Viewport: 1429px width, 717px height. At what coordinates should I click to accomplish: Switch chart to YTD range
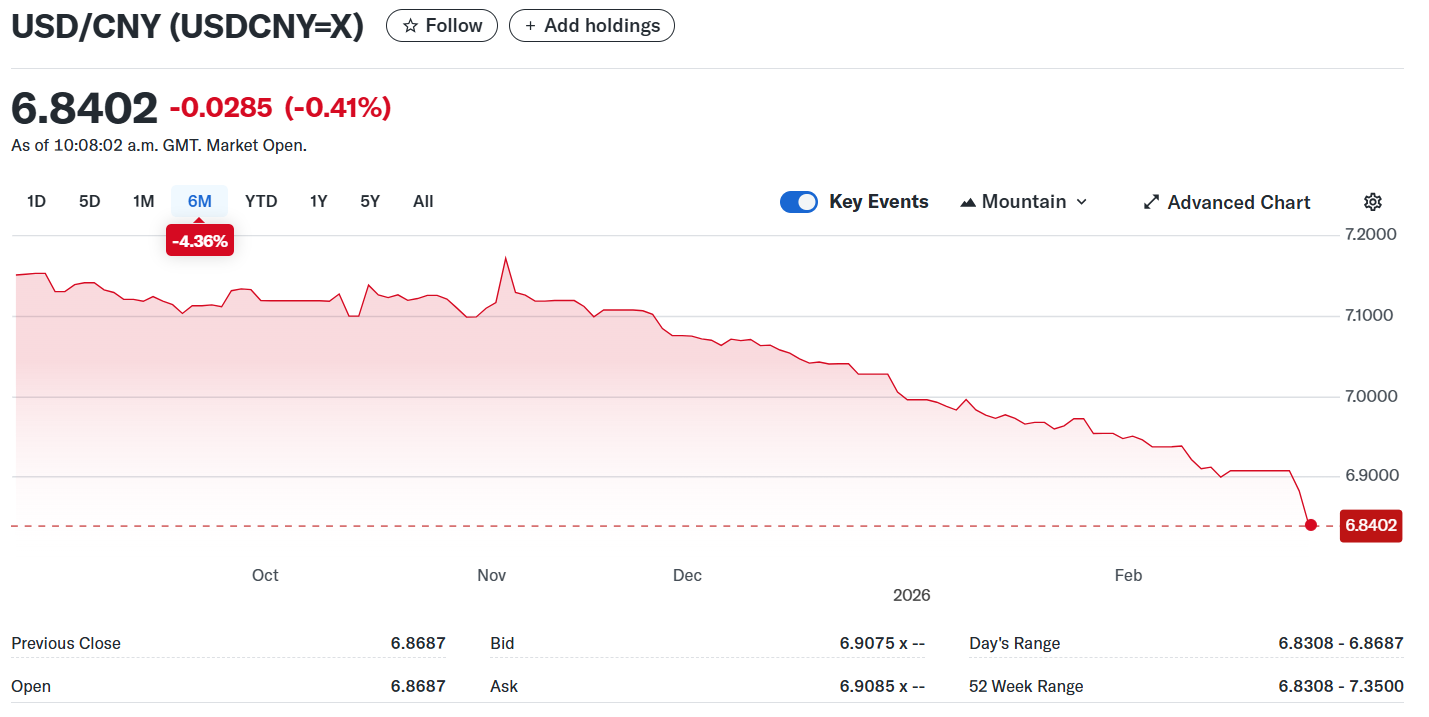[261, 201]
